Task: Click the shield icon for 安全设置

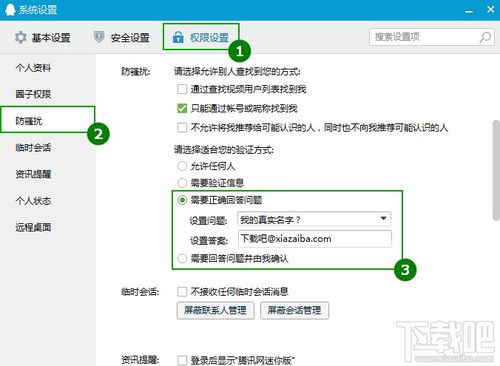Action: coord(99,37)
